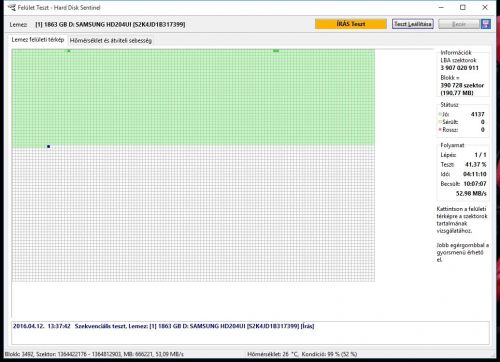Stop the test with Teszt Leállítása button
The image size is (500, 362).
point(413,24)
